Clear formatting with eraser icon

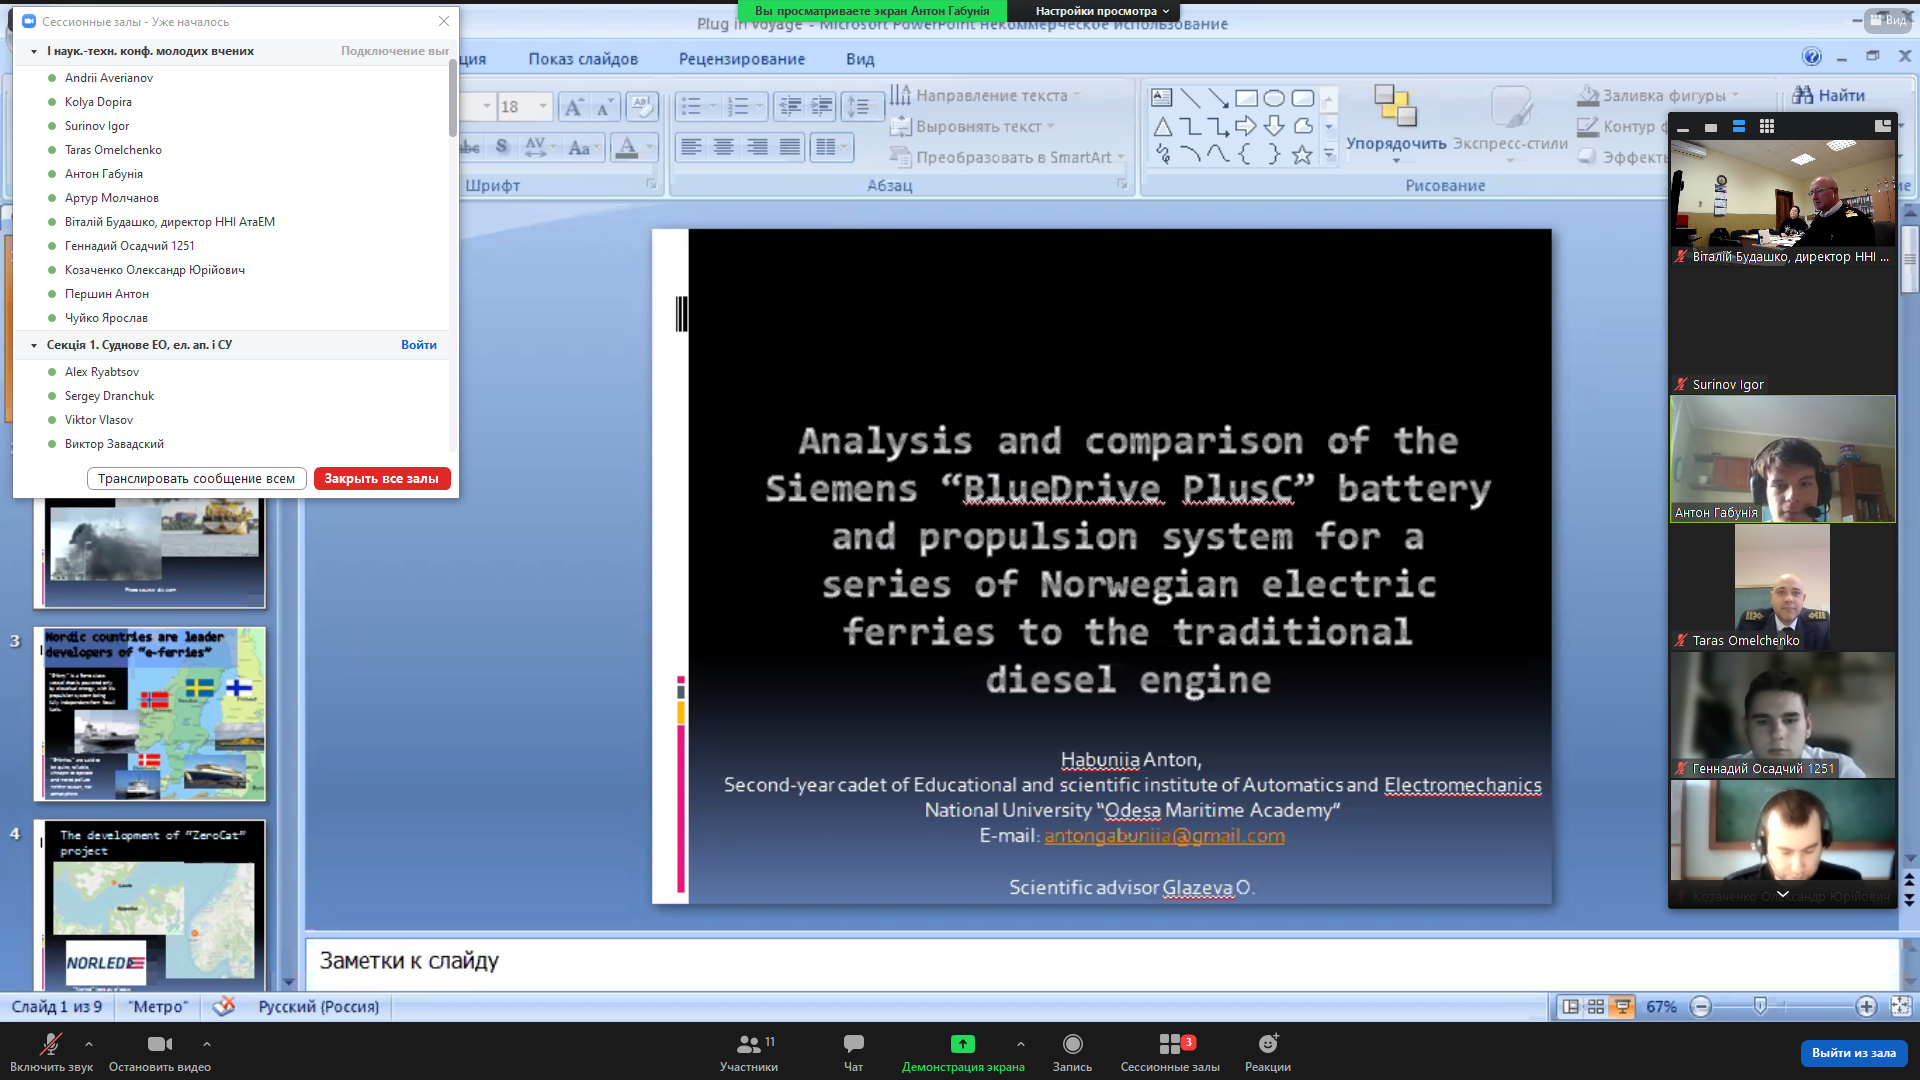(x=642, y=107)
